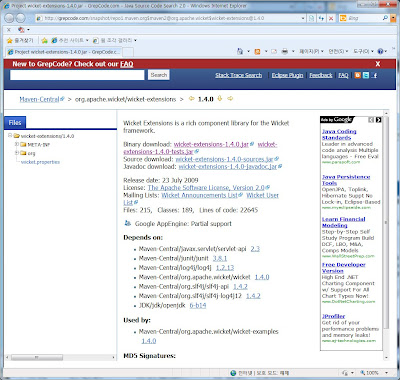Click the browser stop loading icon
This screenshot has height=380, width=400.
[331, 18]
